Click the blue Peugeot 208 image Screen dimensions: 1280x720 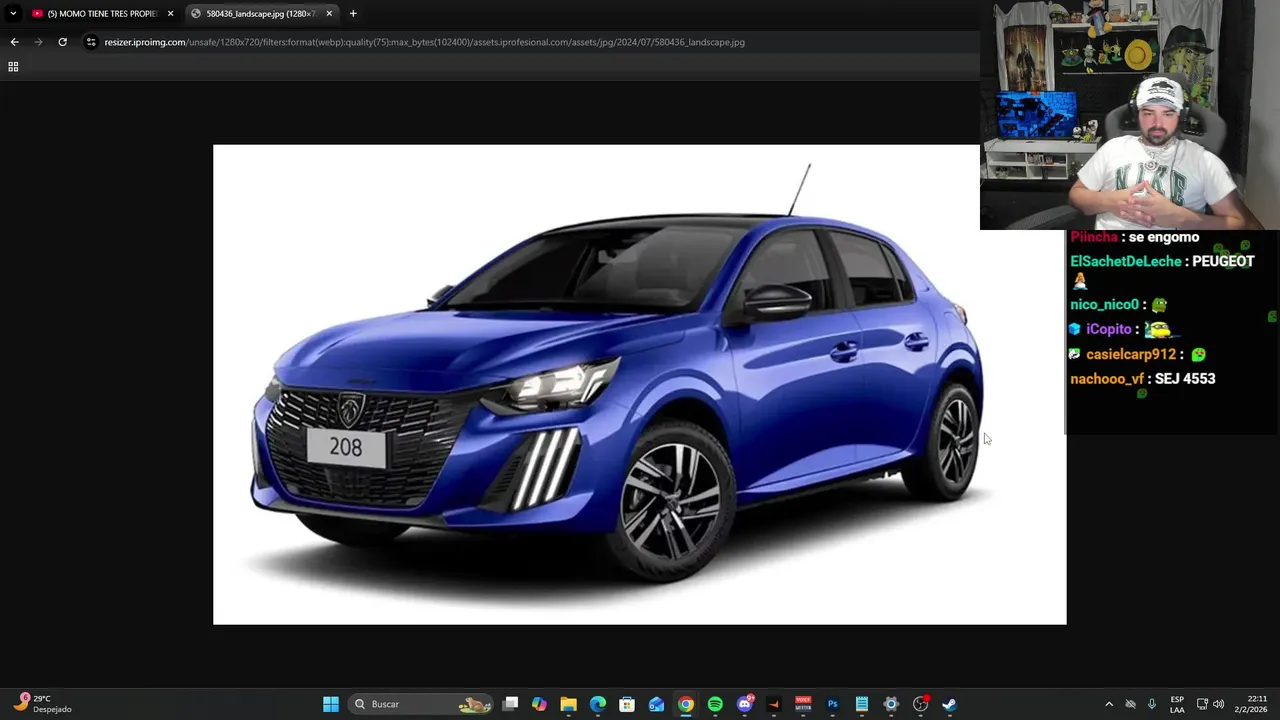[639, 384]
